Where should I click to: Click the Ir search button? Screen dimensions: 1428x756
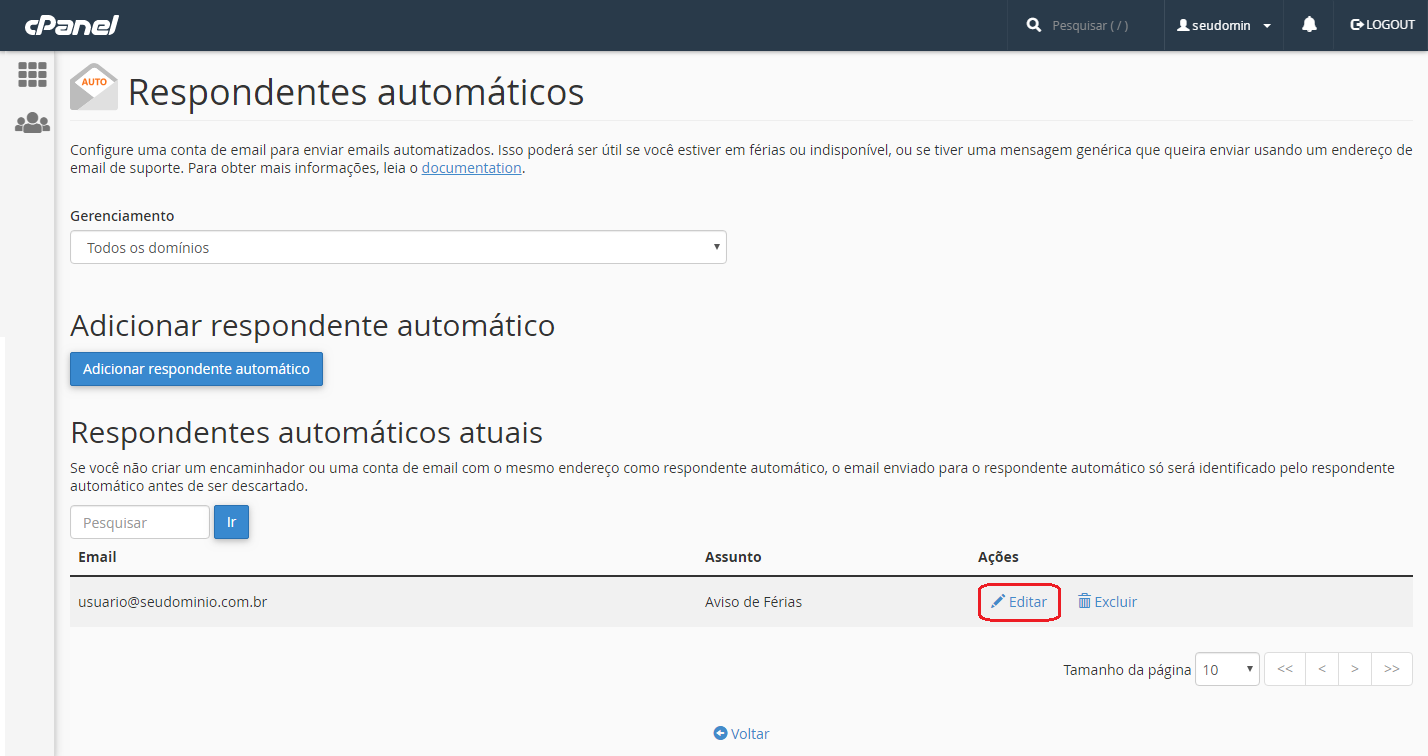coord(231,522)
